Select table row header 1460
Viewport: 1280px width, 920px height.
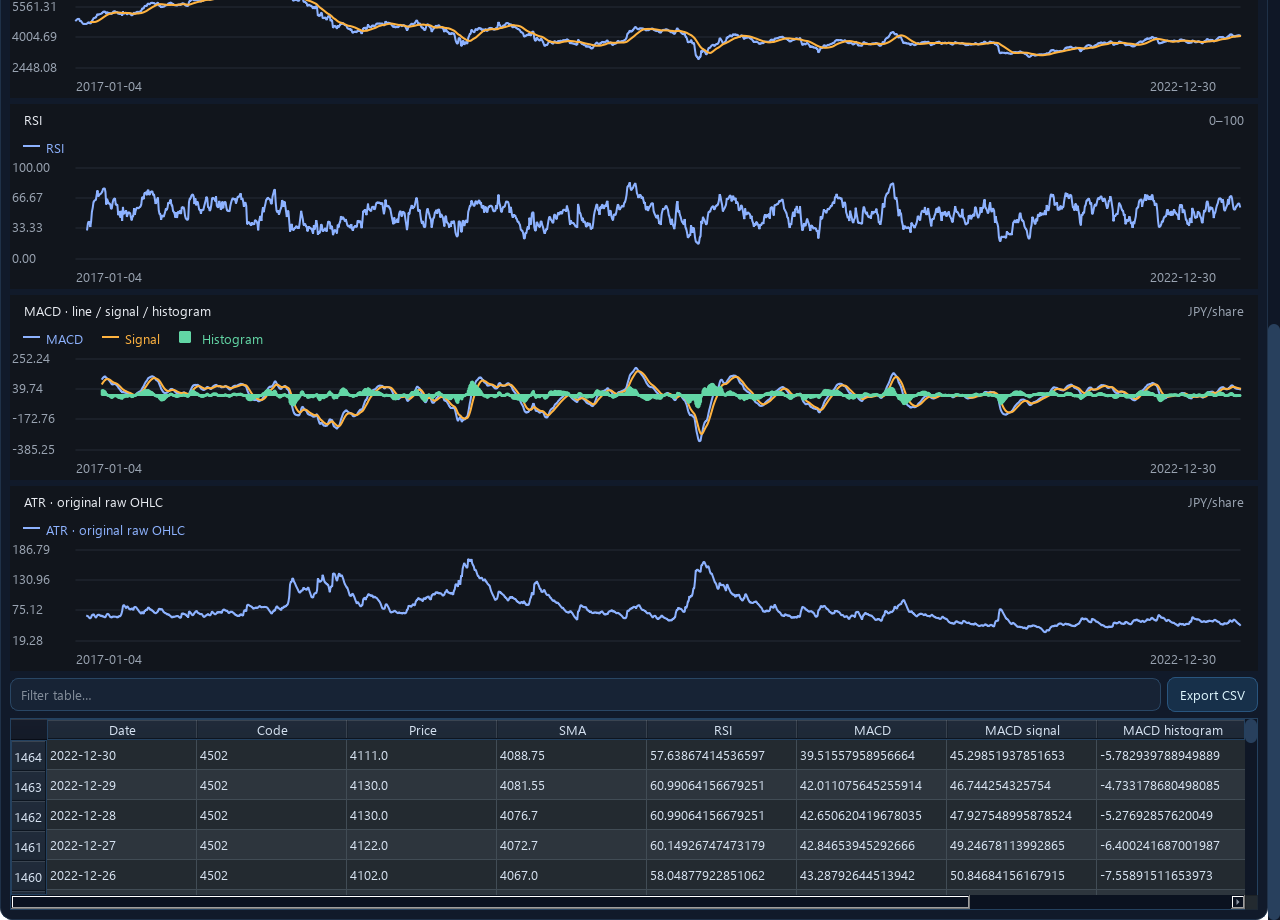pyautogui.click(x=29, y=876)
